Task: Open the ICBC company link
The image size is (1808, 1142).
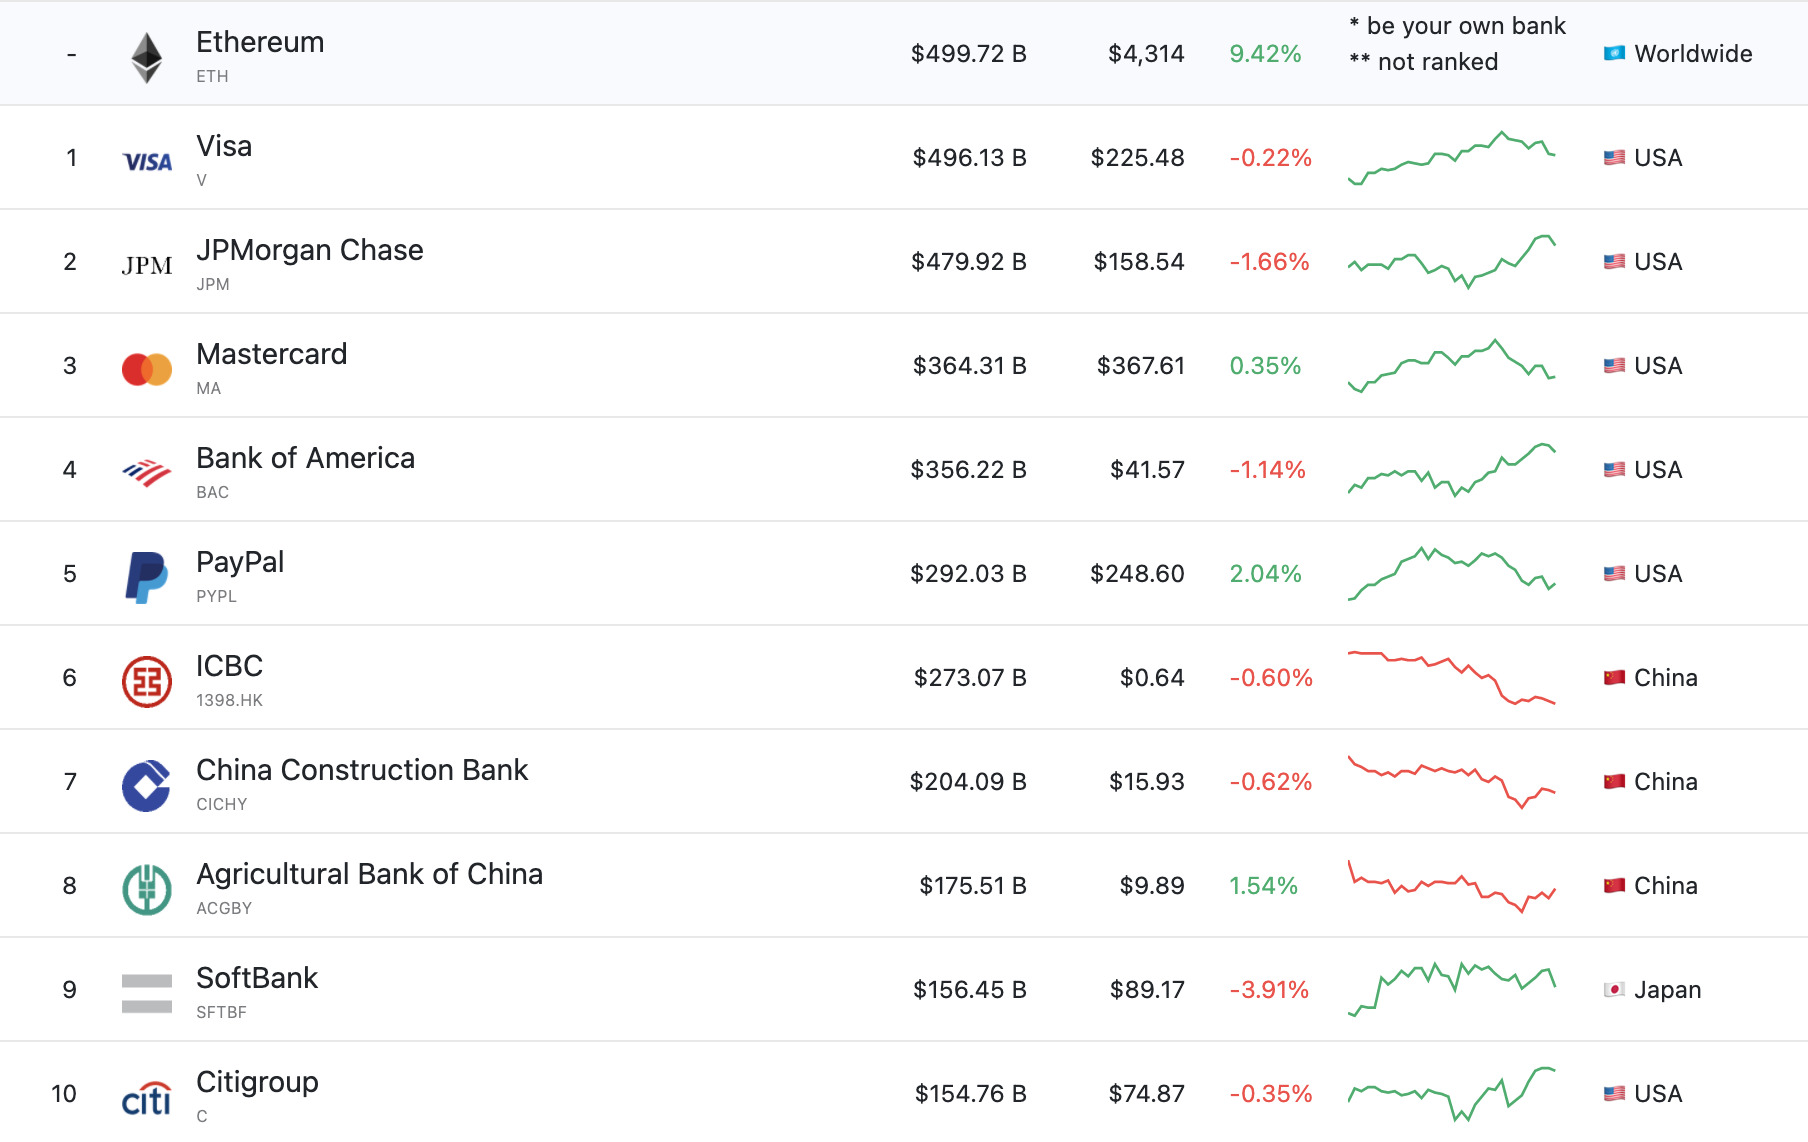Action: coord(229,666)
